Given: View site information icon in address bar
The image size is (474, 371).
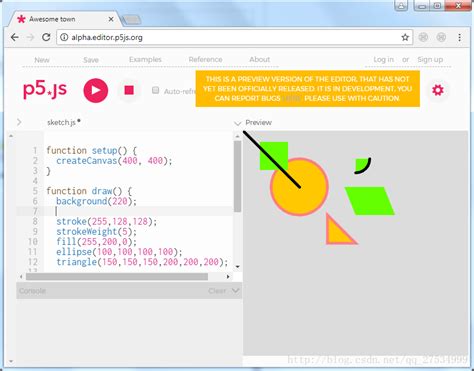Looking at the screenshot, I should pos(64,37).
